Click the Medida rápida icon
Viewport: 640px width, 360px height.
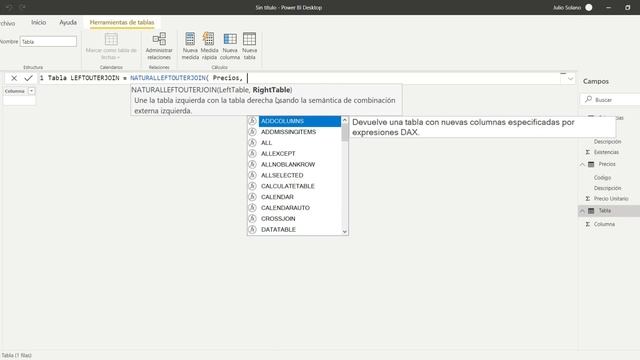pos(209,39)
